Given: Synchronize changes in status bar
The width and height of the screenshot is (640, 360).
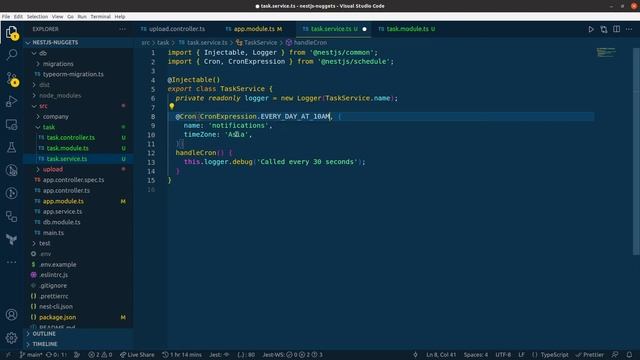Looking at the screenshot, I should [x=56, y=355].
